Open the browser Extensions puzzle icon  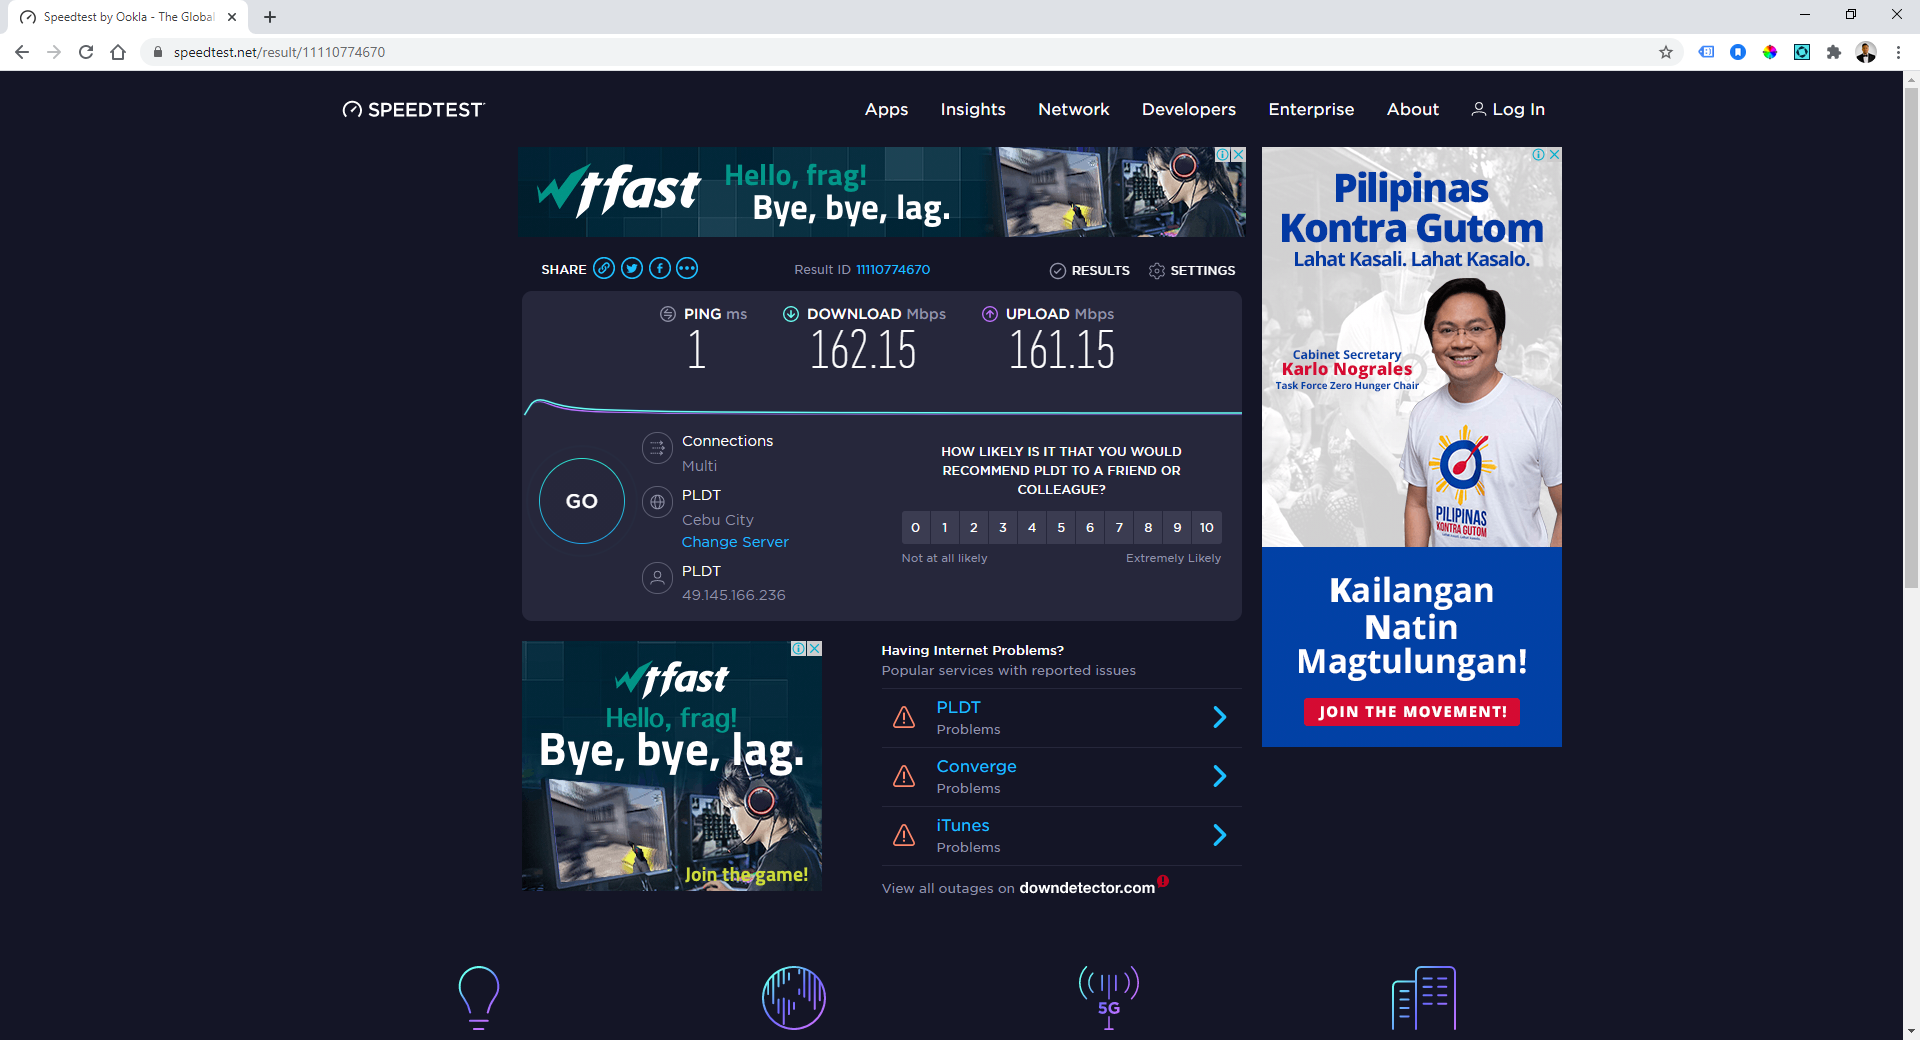tap(1834, 52)
